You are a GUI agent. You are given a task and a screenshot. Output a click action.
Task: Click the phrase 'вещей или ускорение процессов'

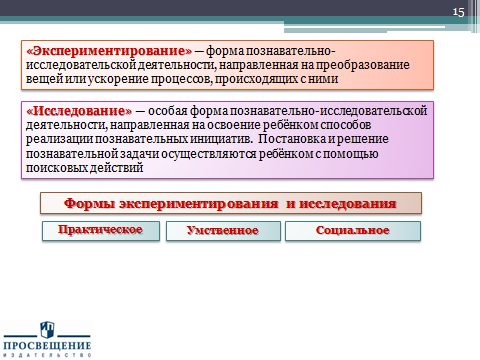[x=119, y=79]
